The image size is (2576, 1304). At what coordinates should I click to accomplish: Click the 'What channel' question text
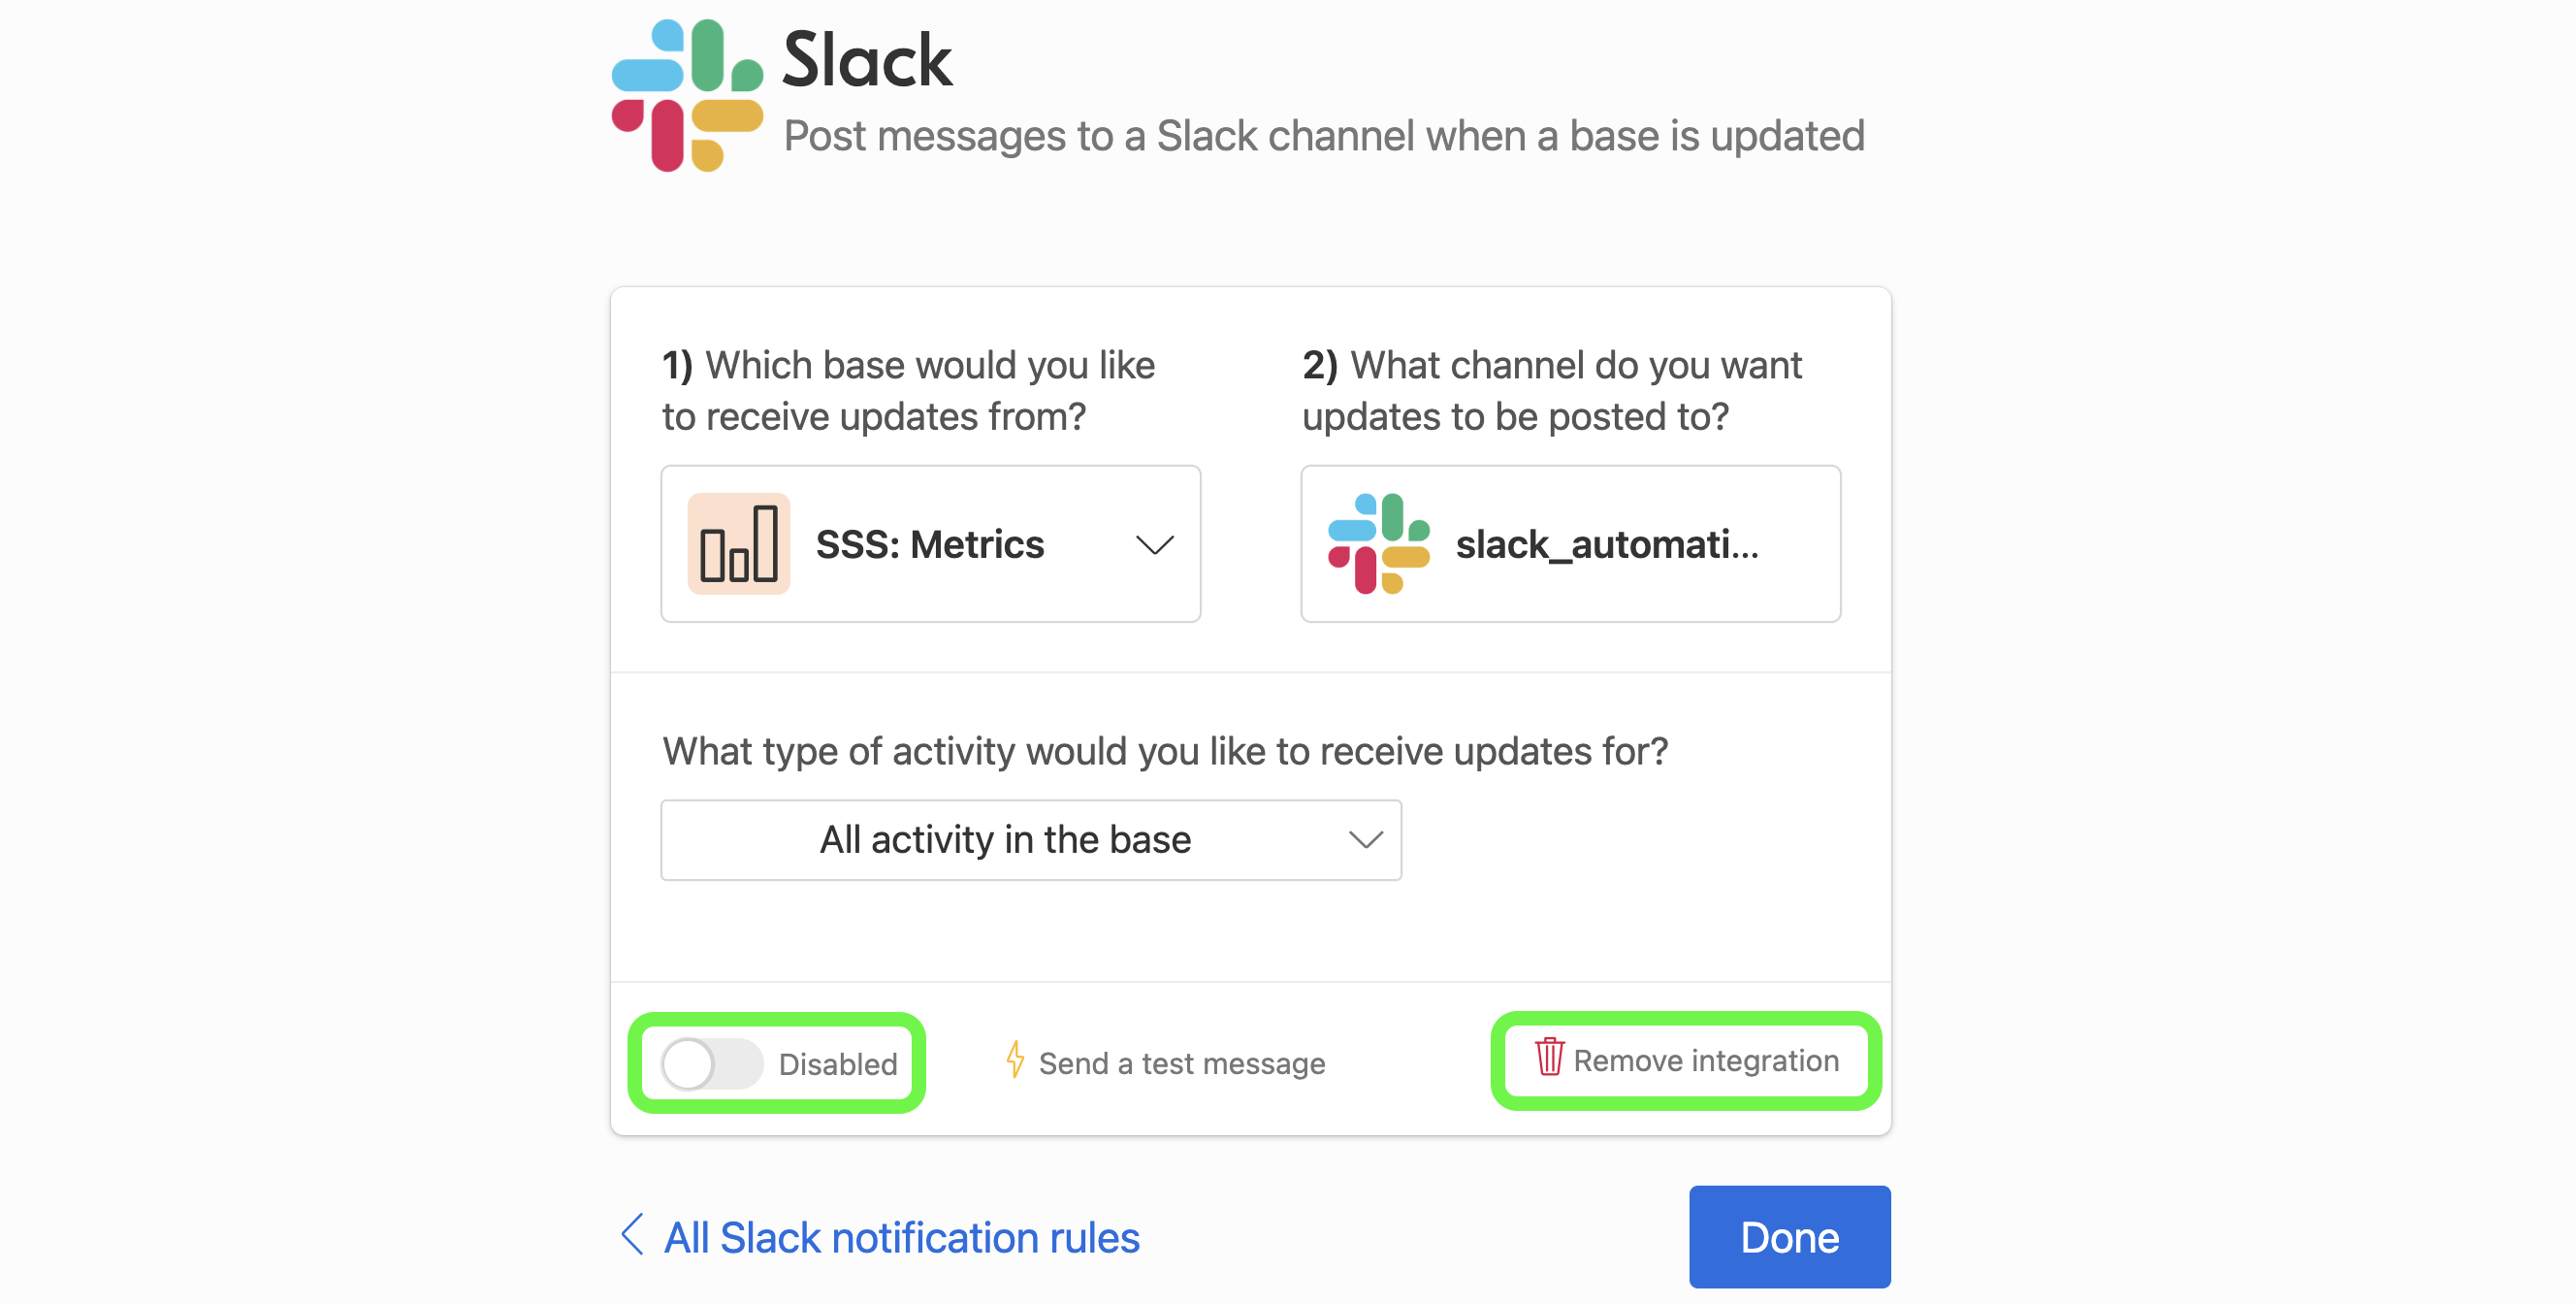1551,391
